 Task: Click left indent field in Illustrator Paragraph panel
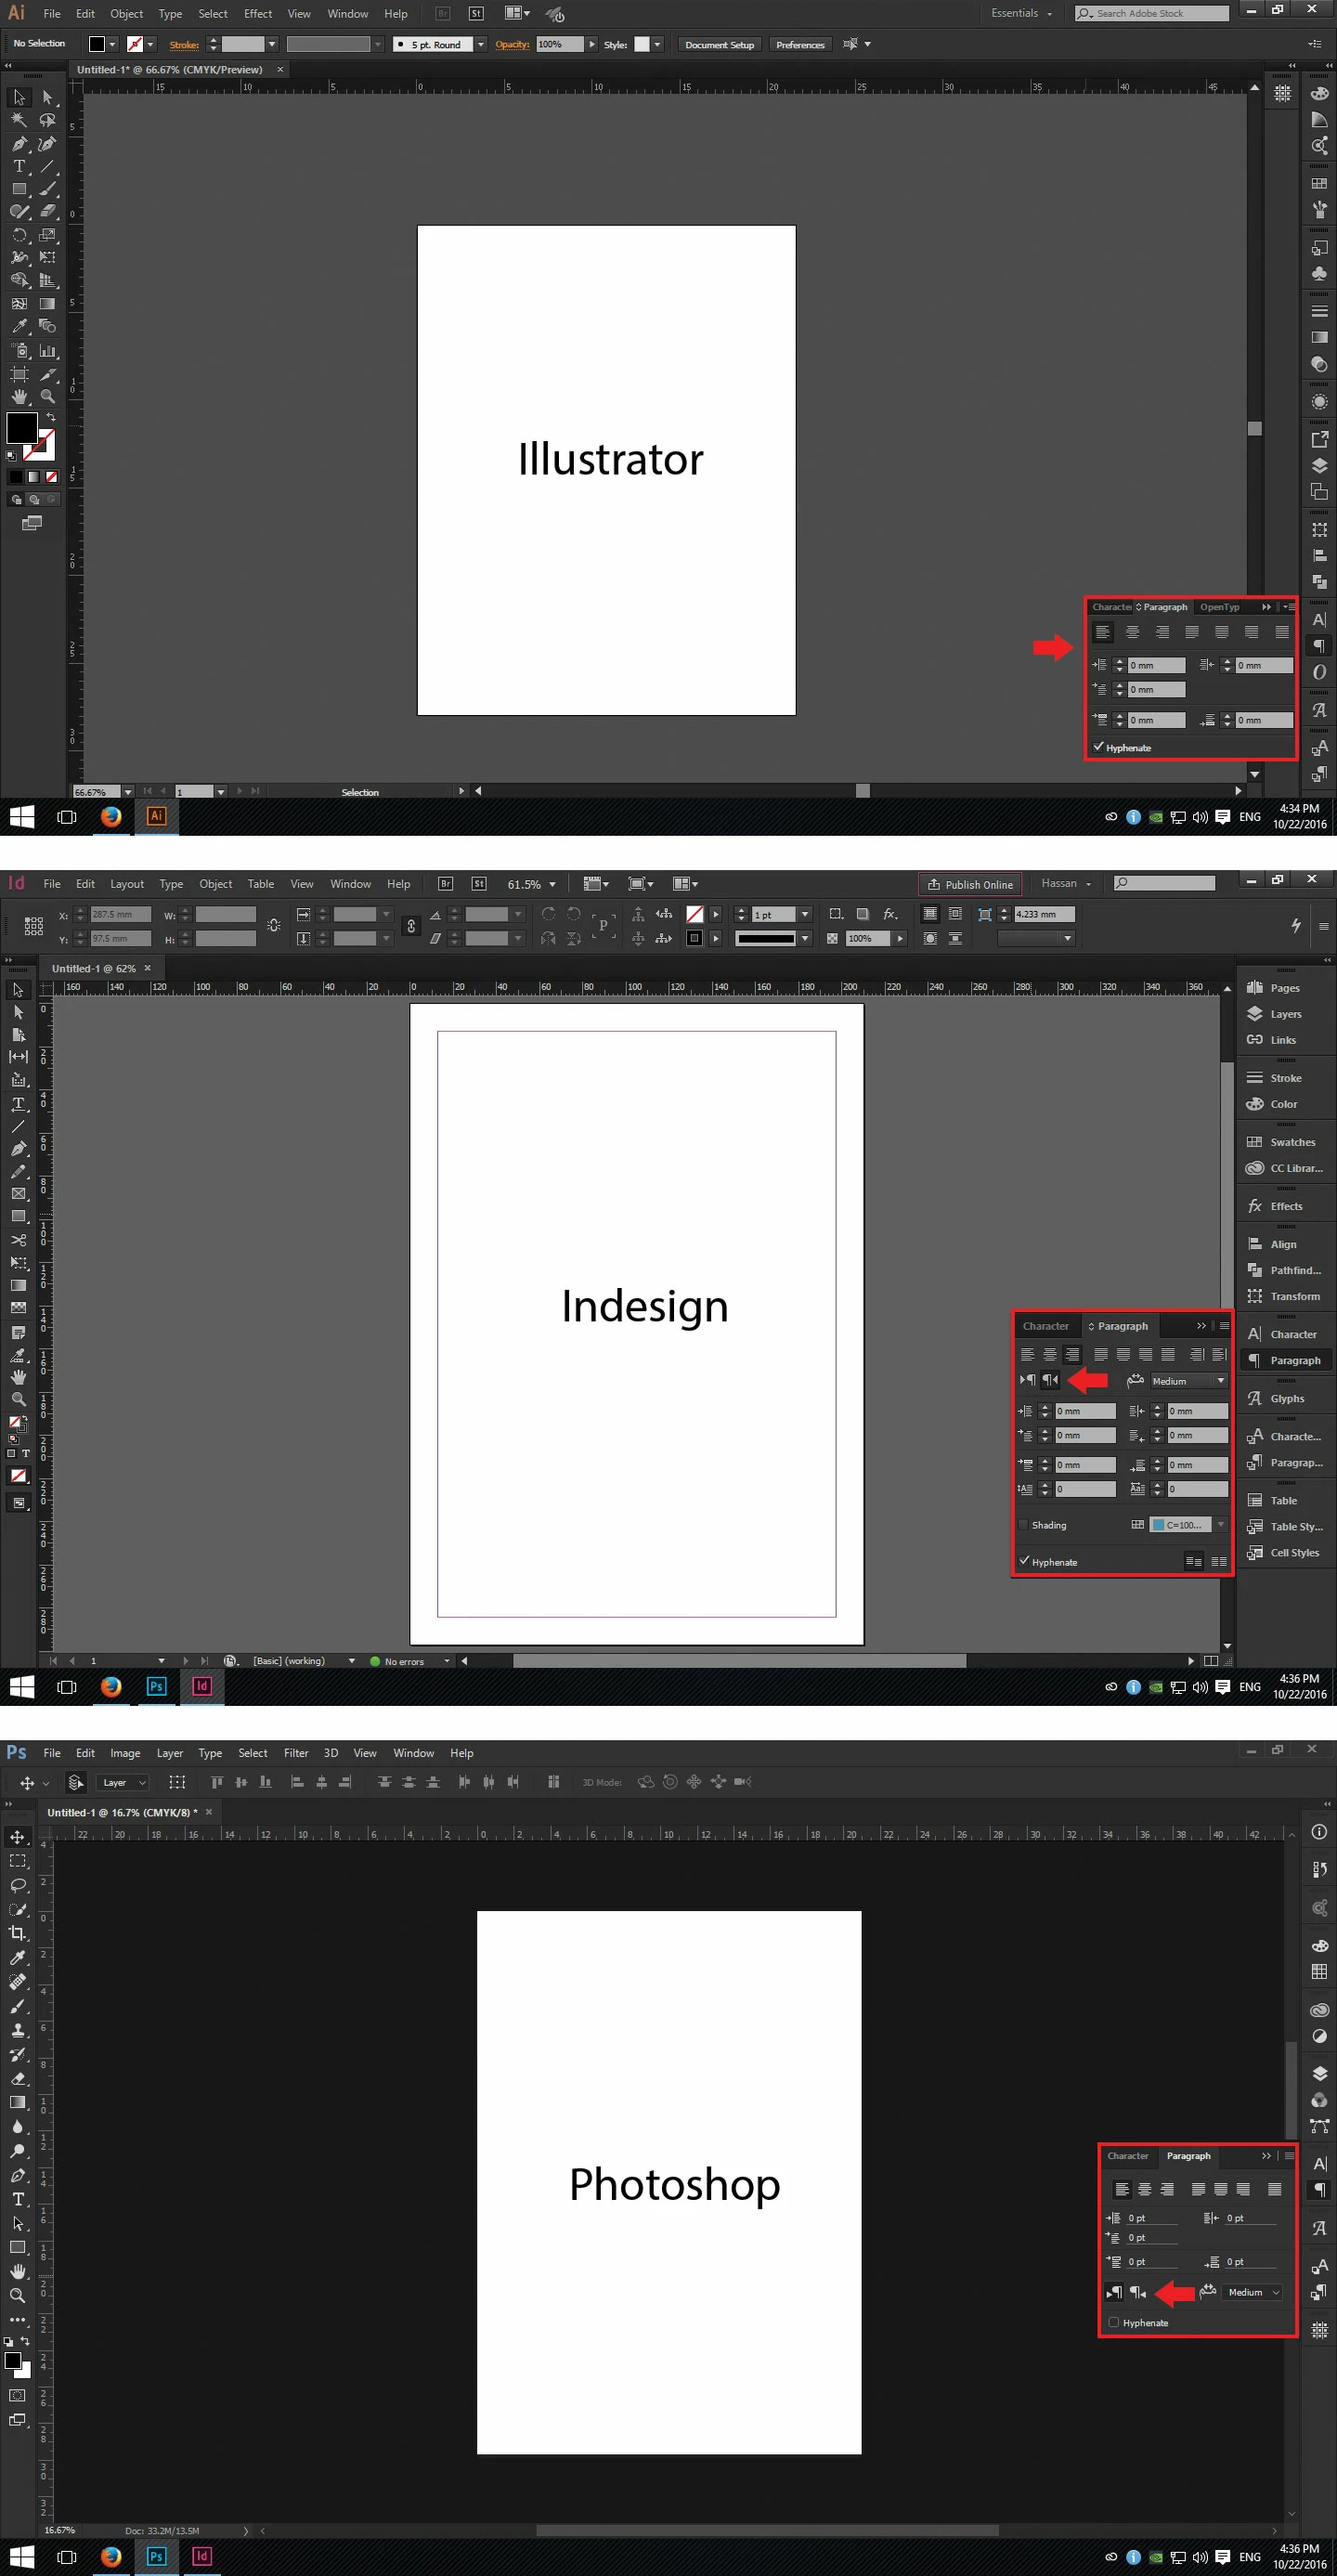pos(1157,665)
